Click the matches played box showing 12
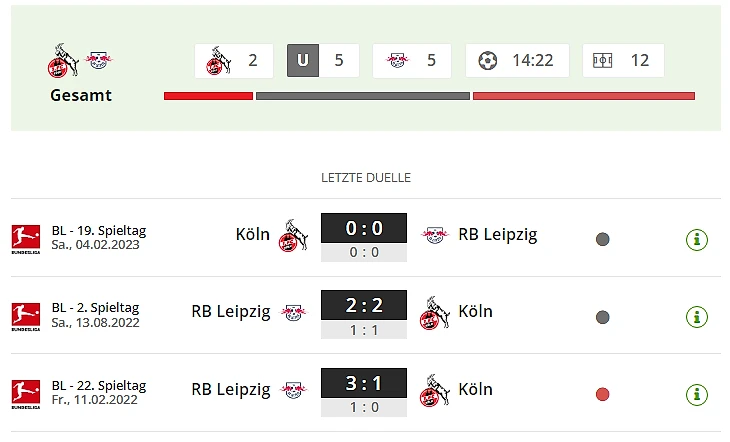 [623, 60]
